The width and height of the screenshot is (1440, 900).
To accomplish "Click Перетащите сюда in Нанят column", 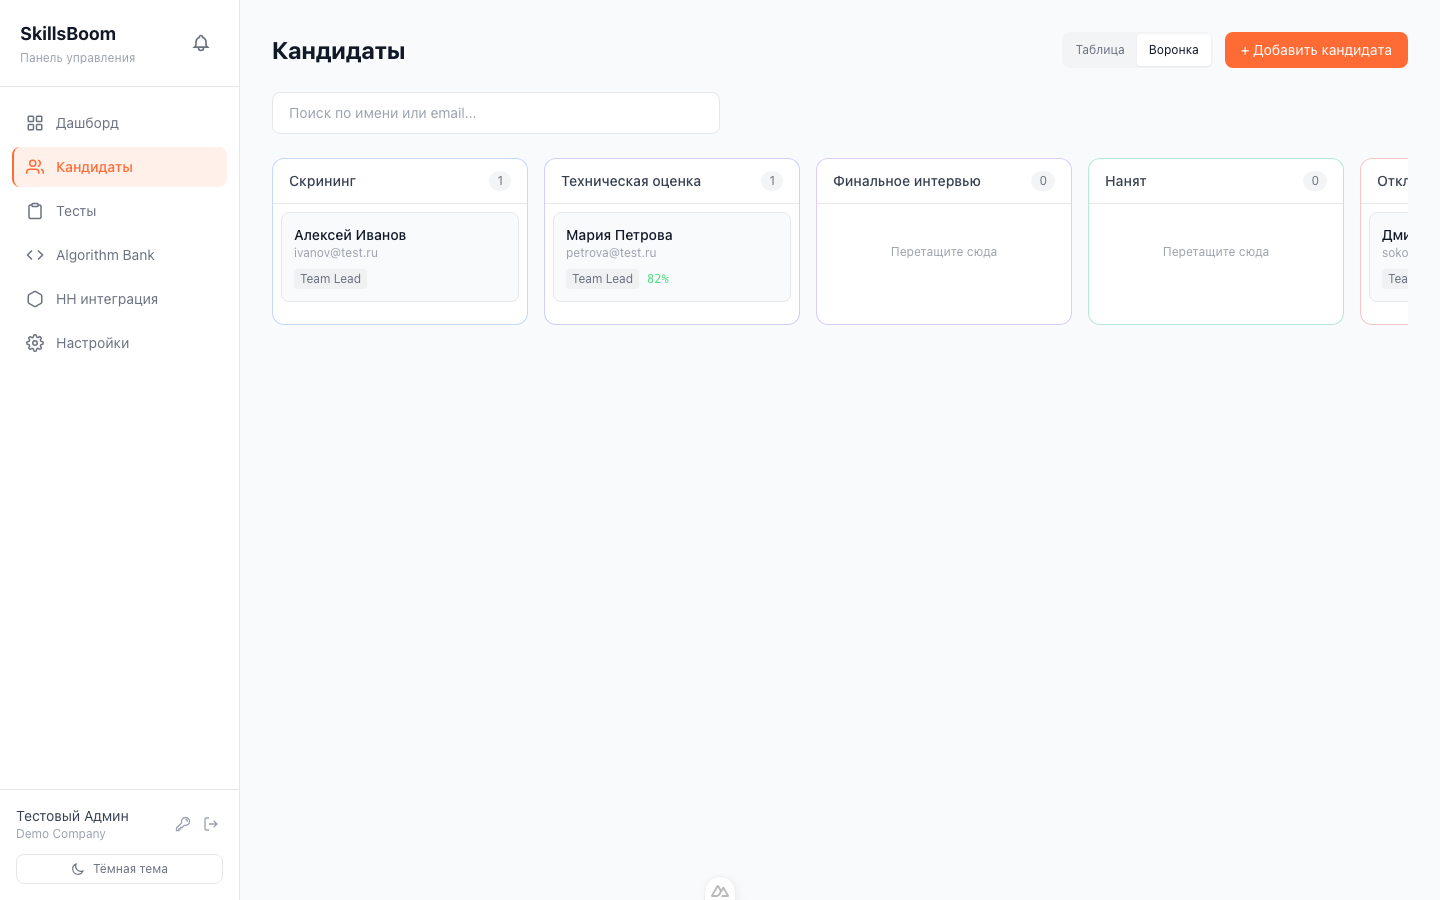I will click(x=1216, y=252).
